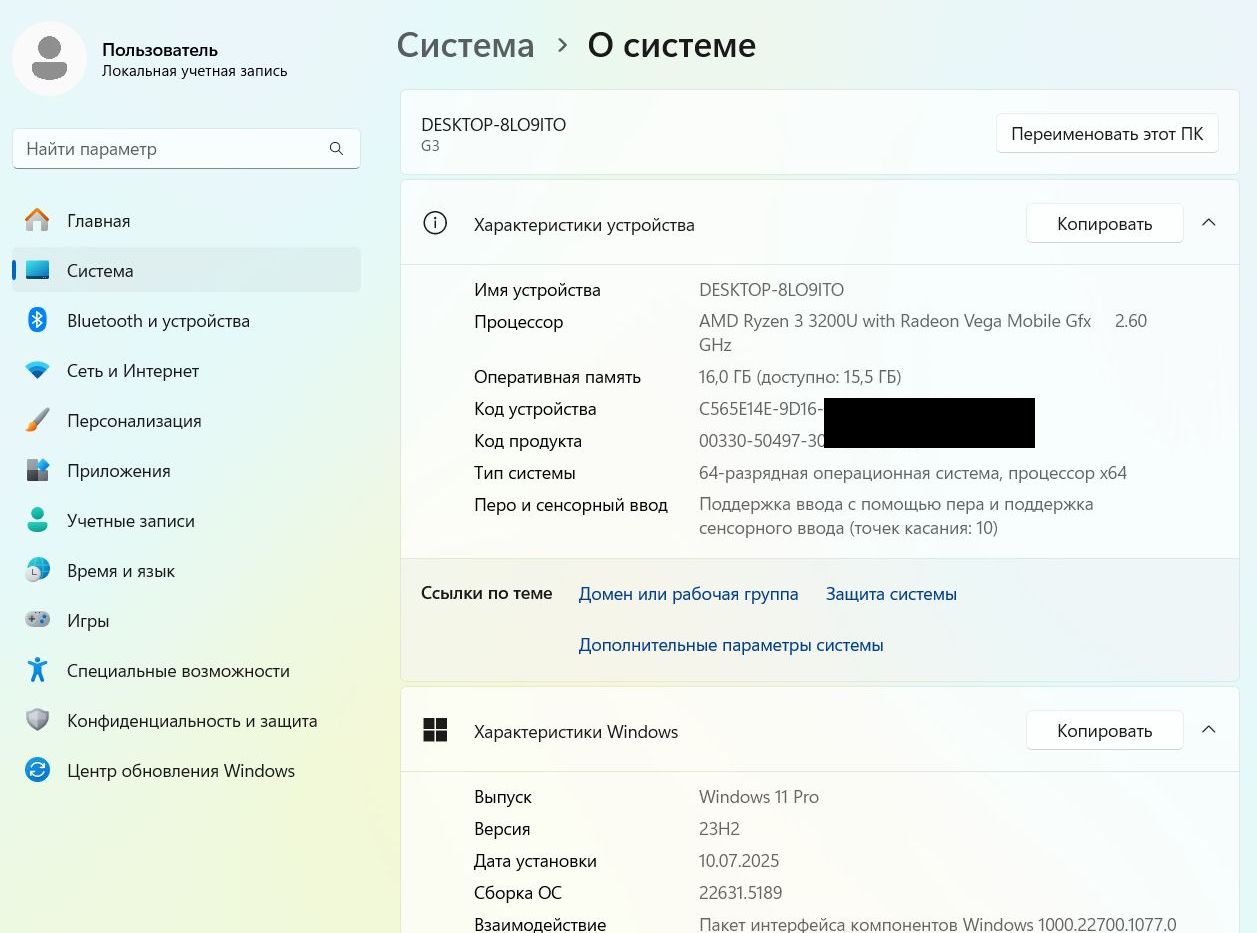Click the Система monitor icon
Viewport: 1257px width, 933px height.
pyautogui.click(x=37, y=270)
